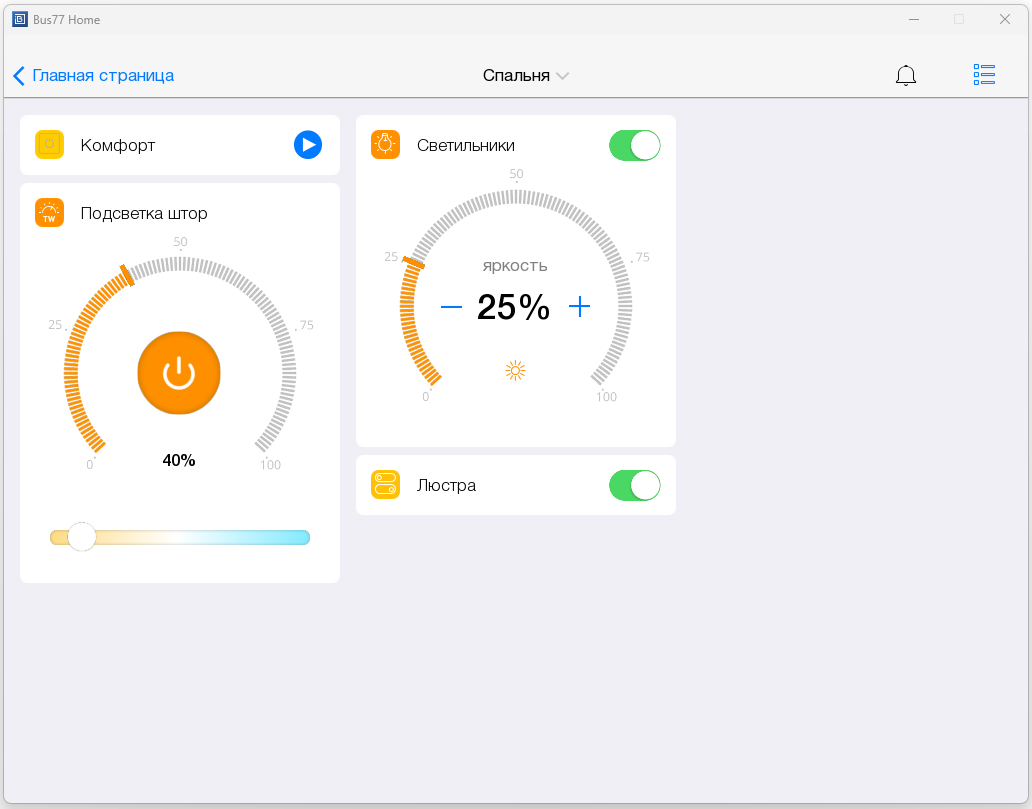Click the Bus77 Home app icon in title bar
This screenshot has height=809, width=1032.
coord(19,19)
